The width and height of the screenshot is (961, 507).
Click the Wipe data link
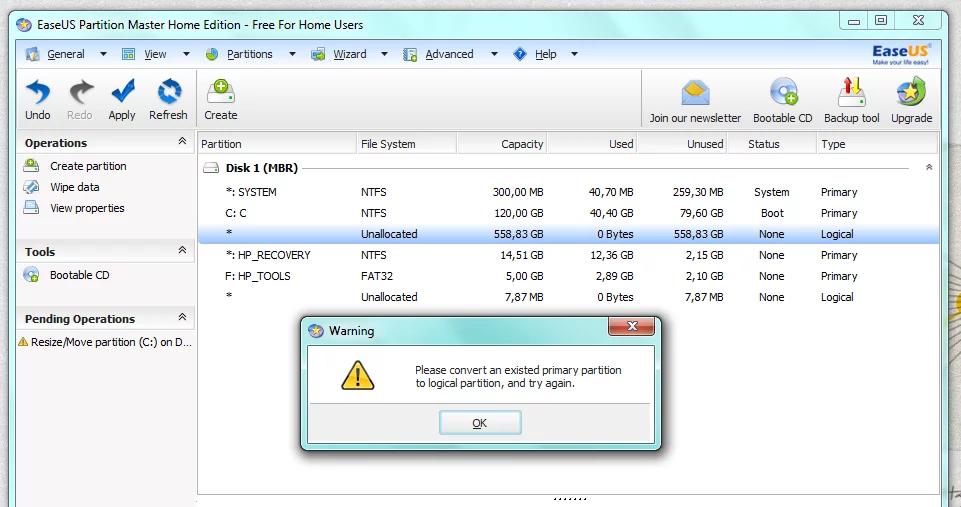pos(75,187)
